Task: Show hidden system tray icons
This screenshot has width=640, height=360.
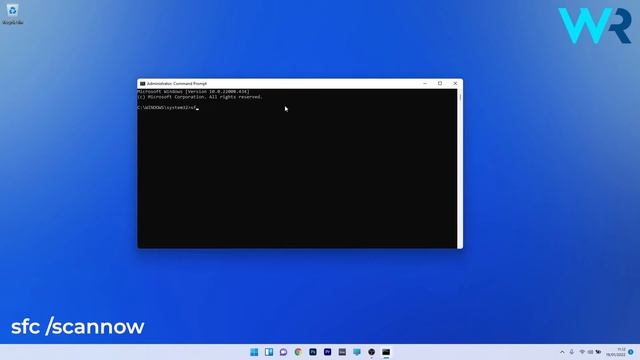Action: coord(562,352)
